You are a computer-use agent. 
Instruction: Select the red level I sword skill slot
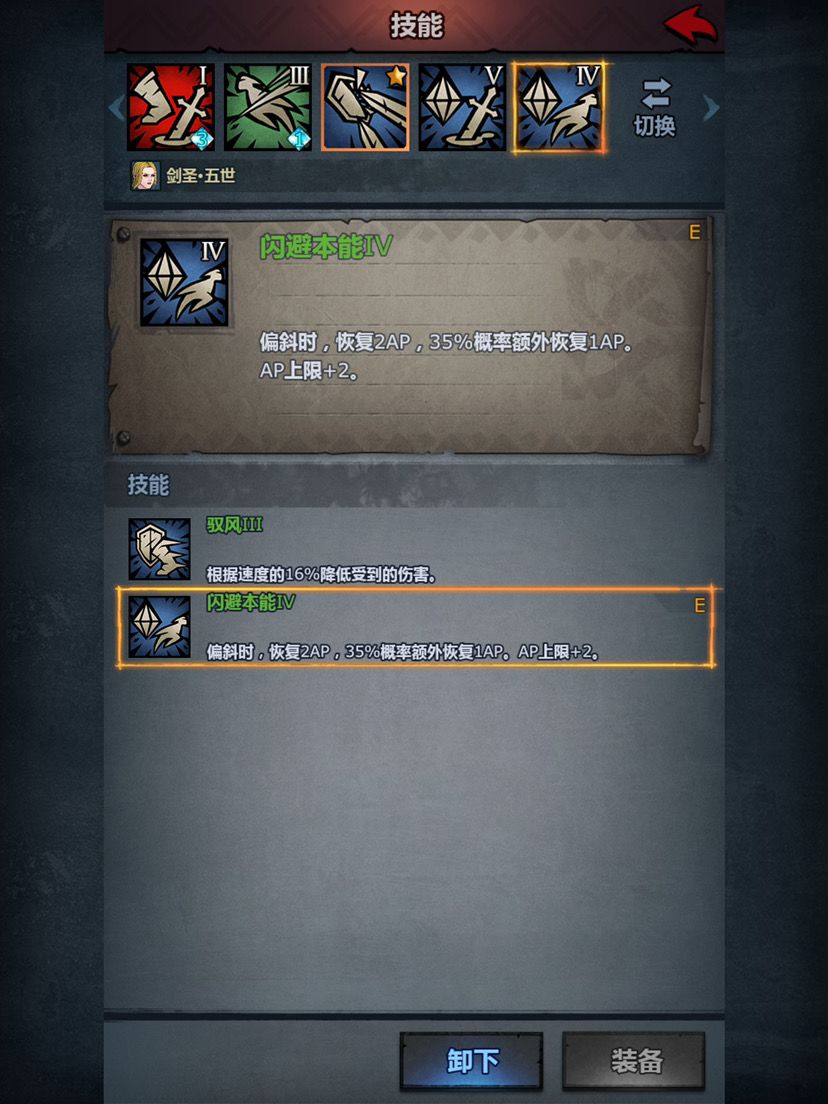(171, 107)
